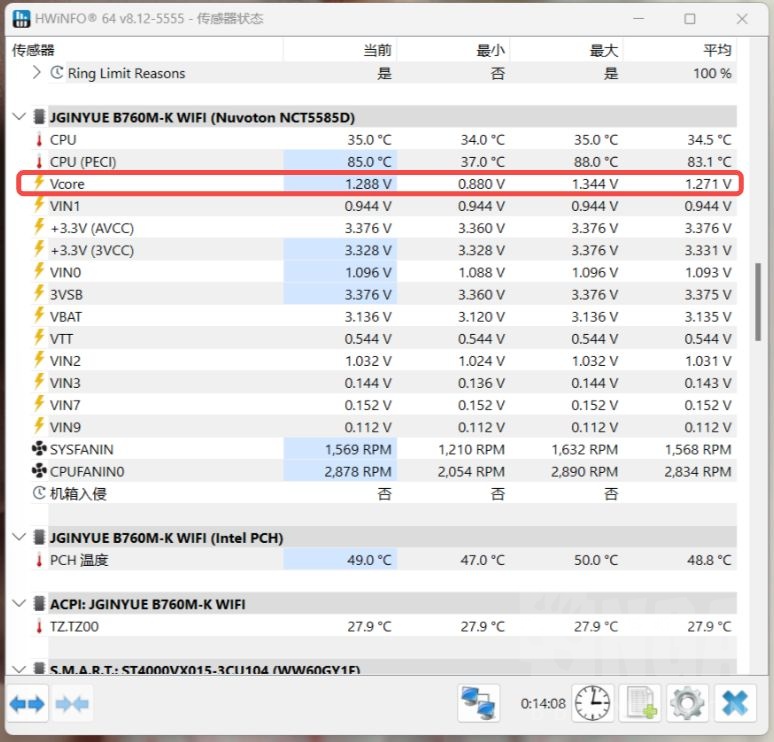Start logging with the document-plus icon
The width and height of the screenshot is (774, 742).
(640, 704)
